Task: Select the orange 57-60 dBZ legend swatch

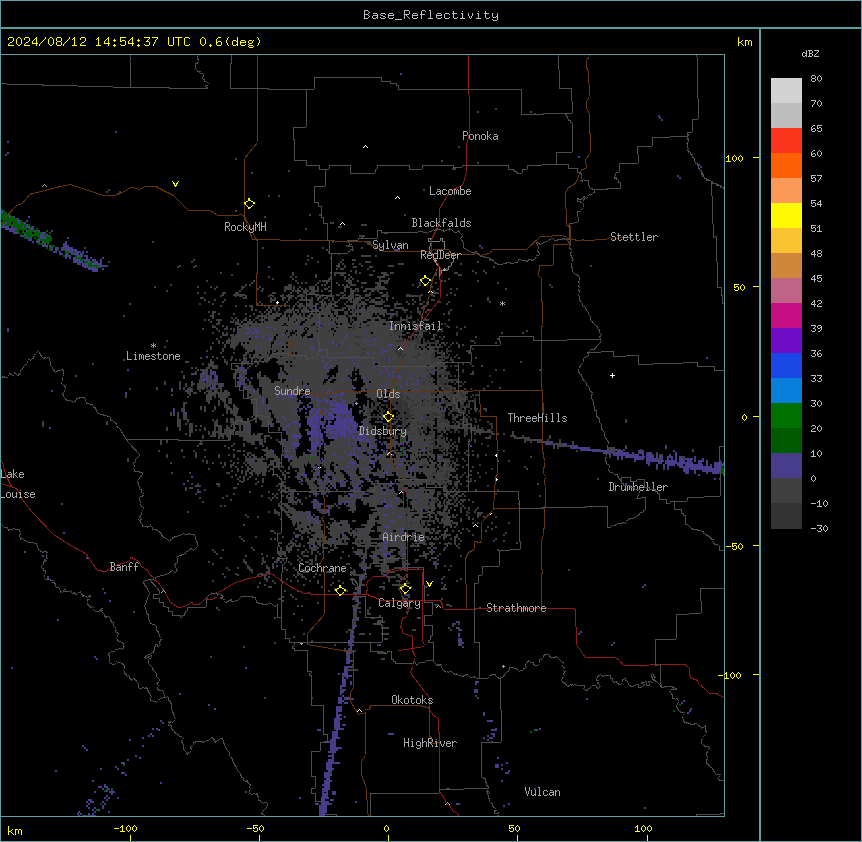Action: (x=786, y=166)
